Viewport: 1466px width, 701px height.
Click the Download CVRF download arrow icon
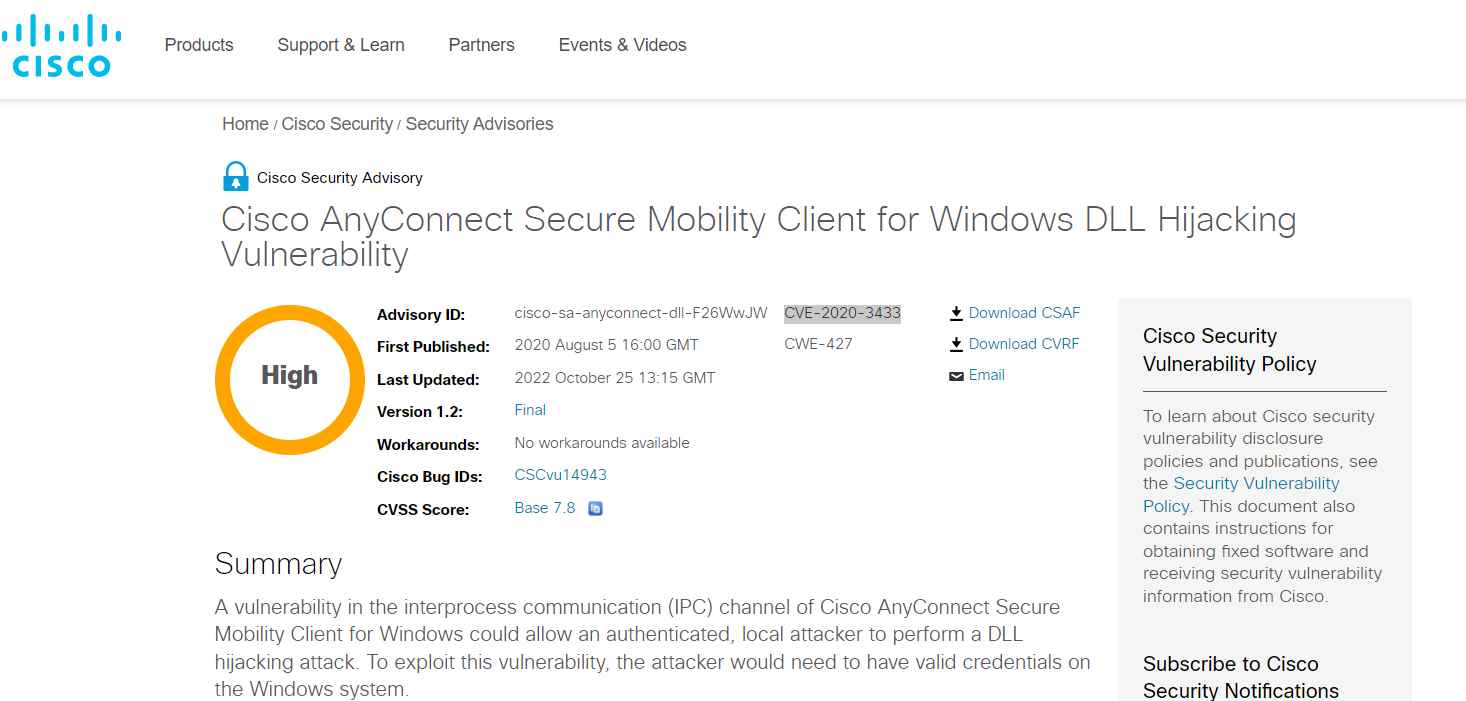[956, 343]
